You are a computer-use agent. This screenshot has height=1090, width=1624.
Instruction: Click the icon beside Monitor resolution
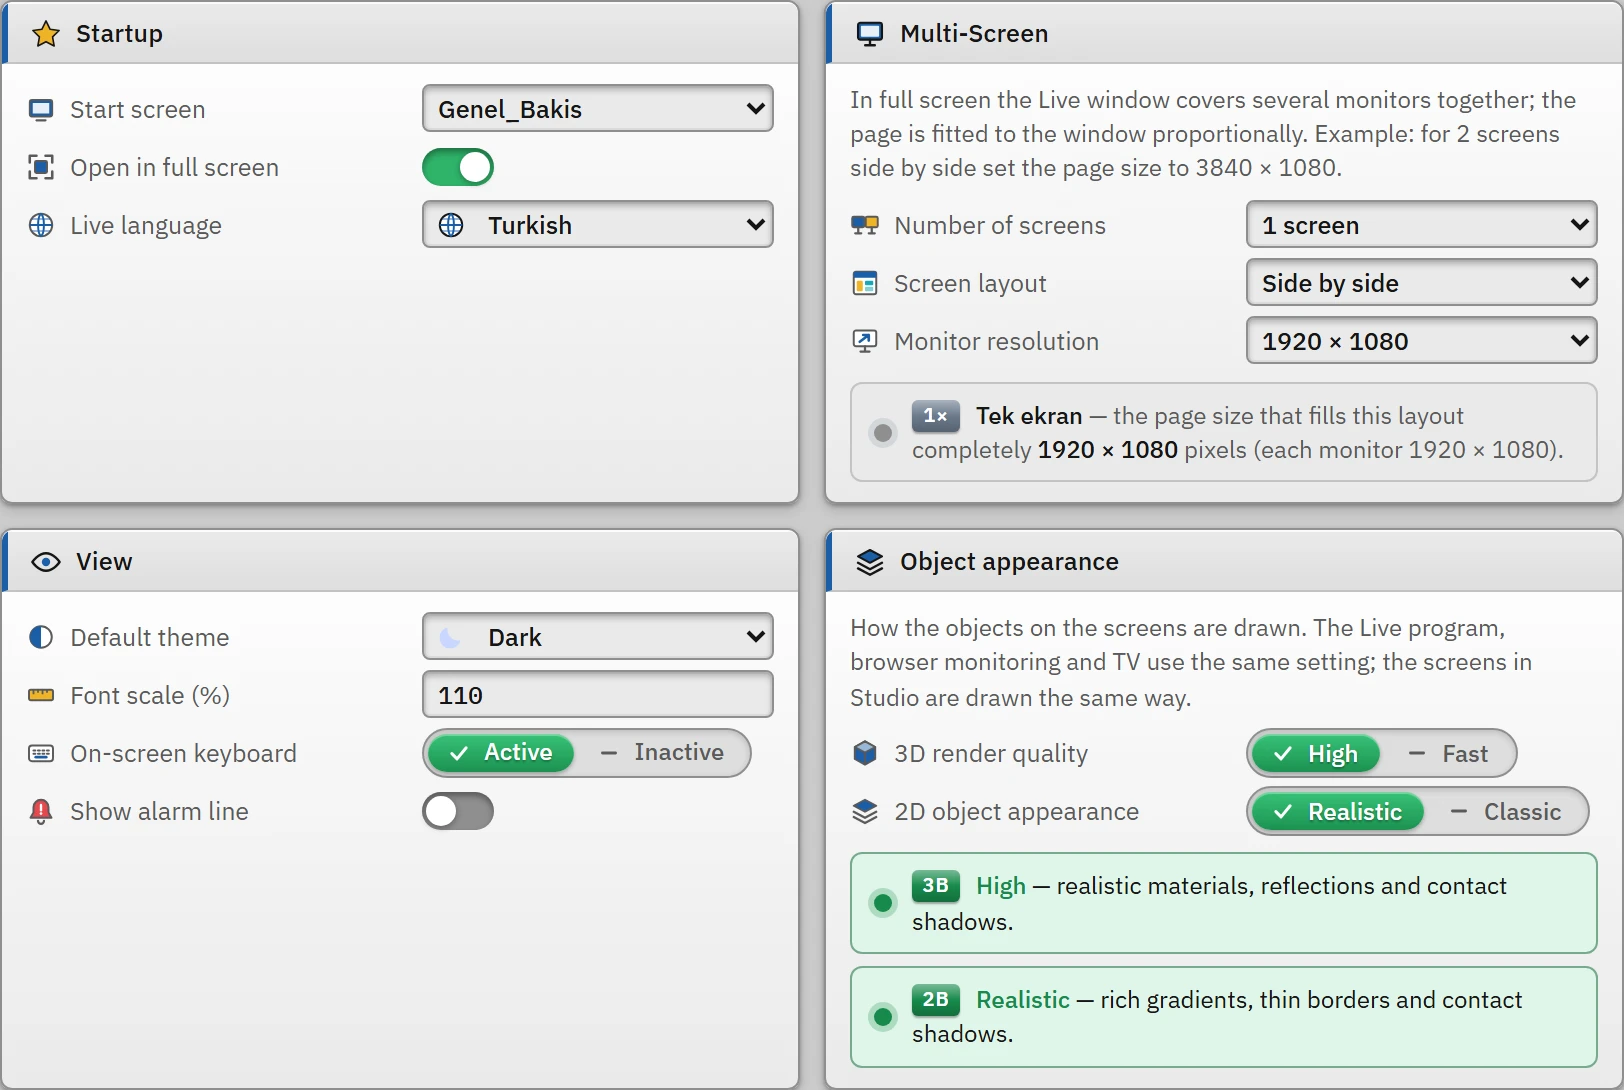point(865,342)
